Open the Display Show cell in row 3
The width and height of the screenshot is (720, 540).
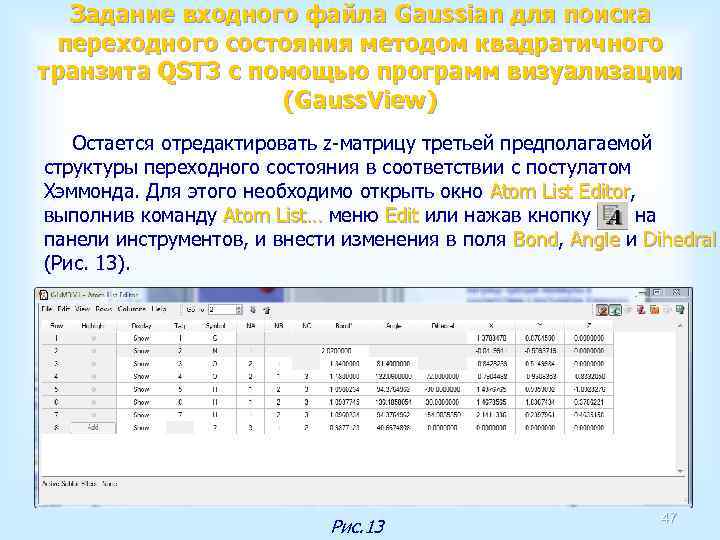tap(141, 364)
